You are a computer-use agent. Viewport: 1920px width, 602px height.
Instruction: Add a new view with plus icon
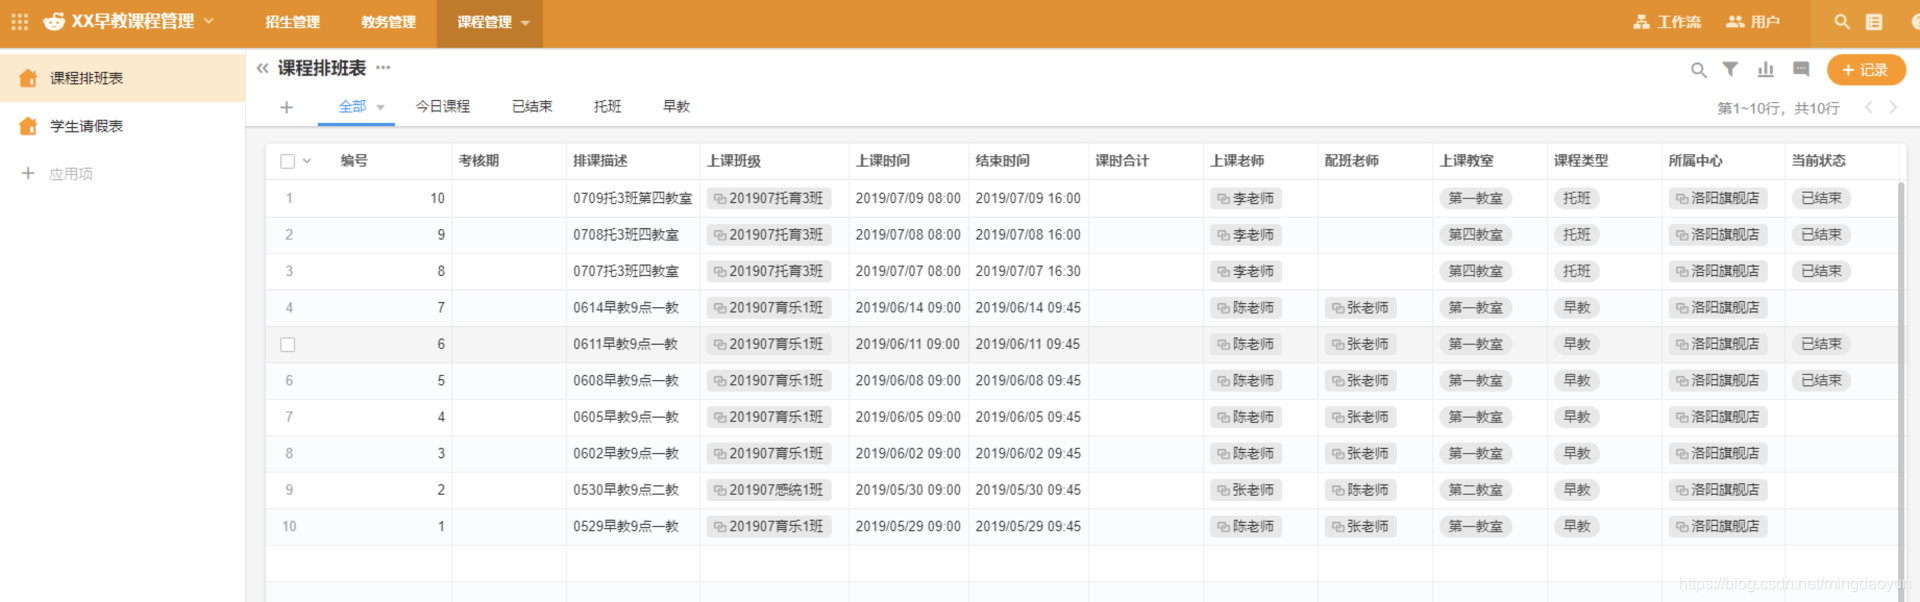coord(286,107)
